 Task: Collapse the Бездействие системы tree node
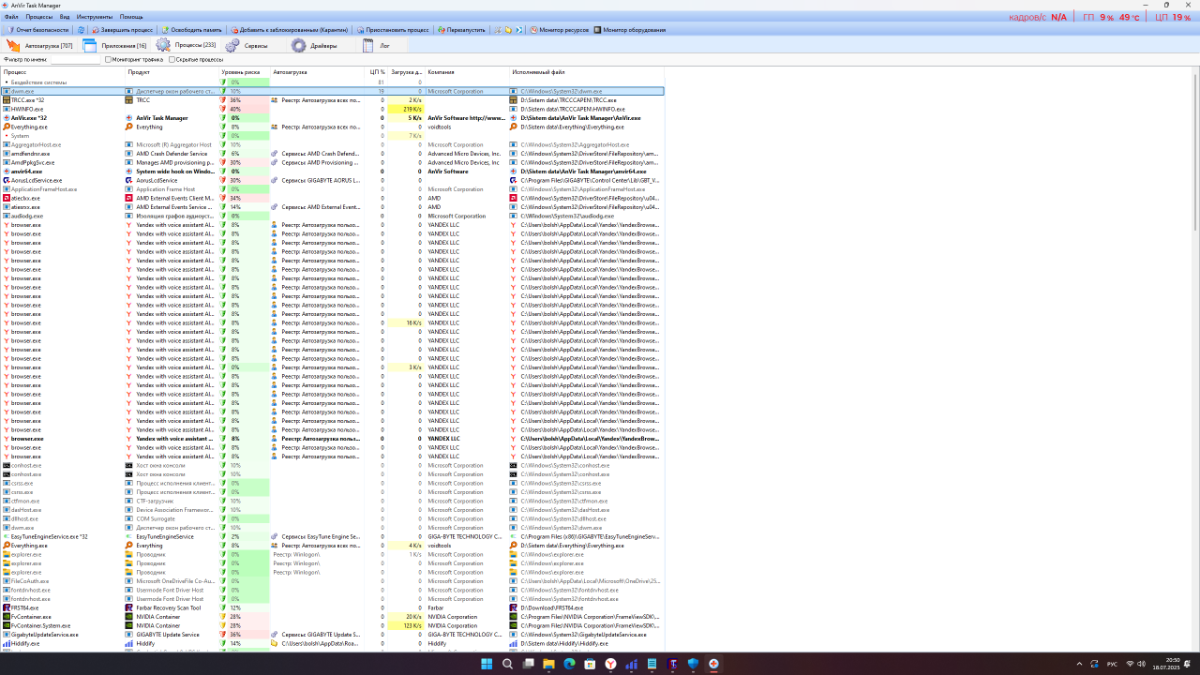[6, 82]
